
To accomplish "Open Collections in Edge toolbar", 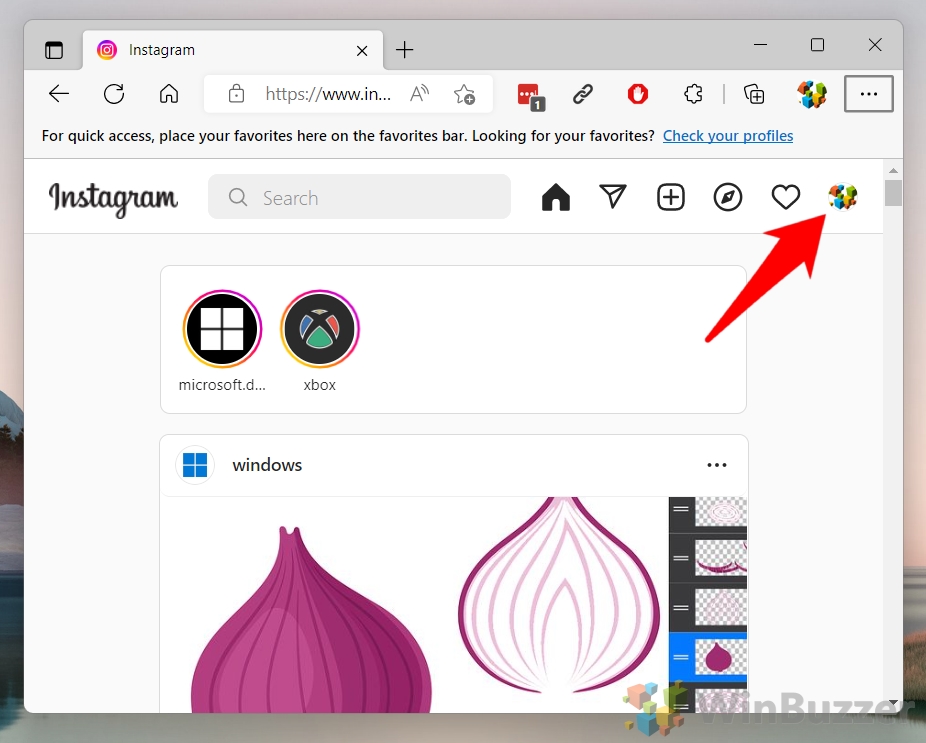I will click(754, 94).
